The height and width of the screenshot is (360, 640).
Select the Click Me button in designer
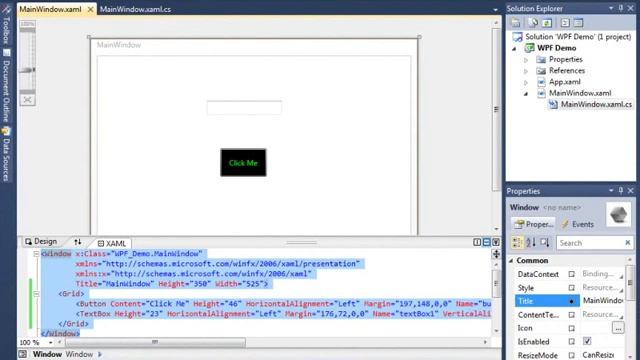click(x=243, y=162)
